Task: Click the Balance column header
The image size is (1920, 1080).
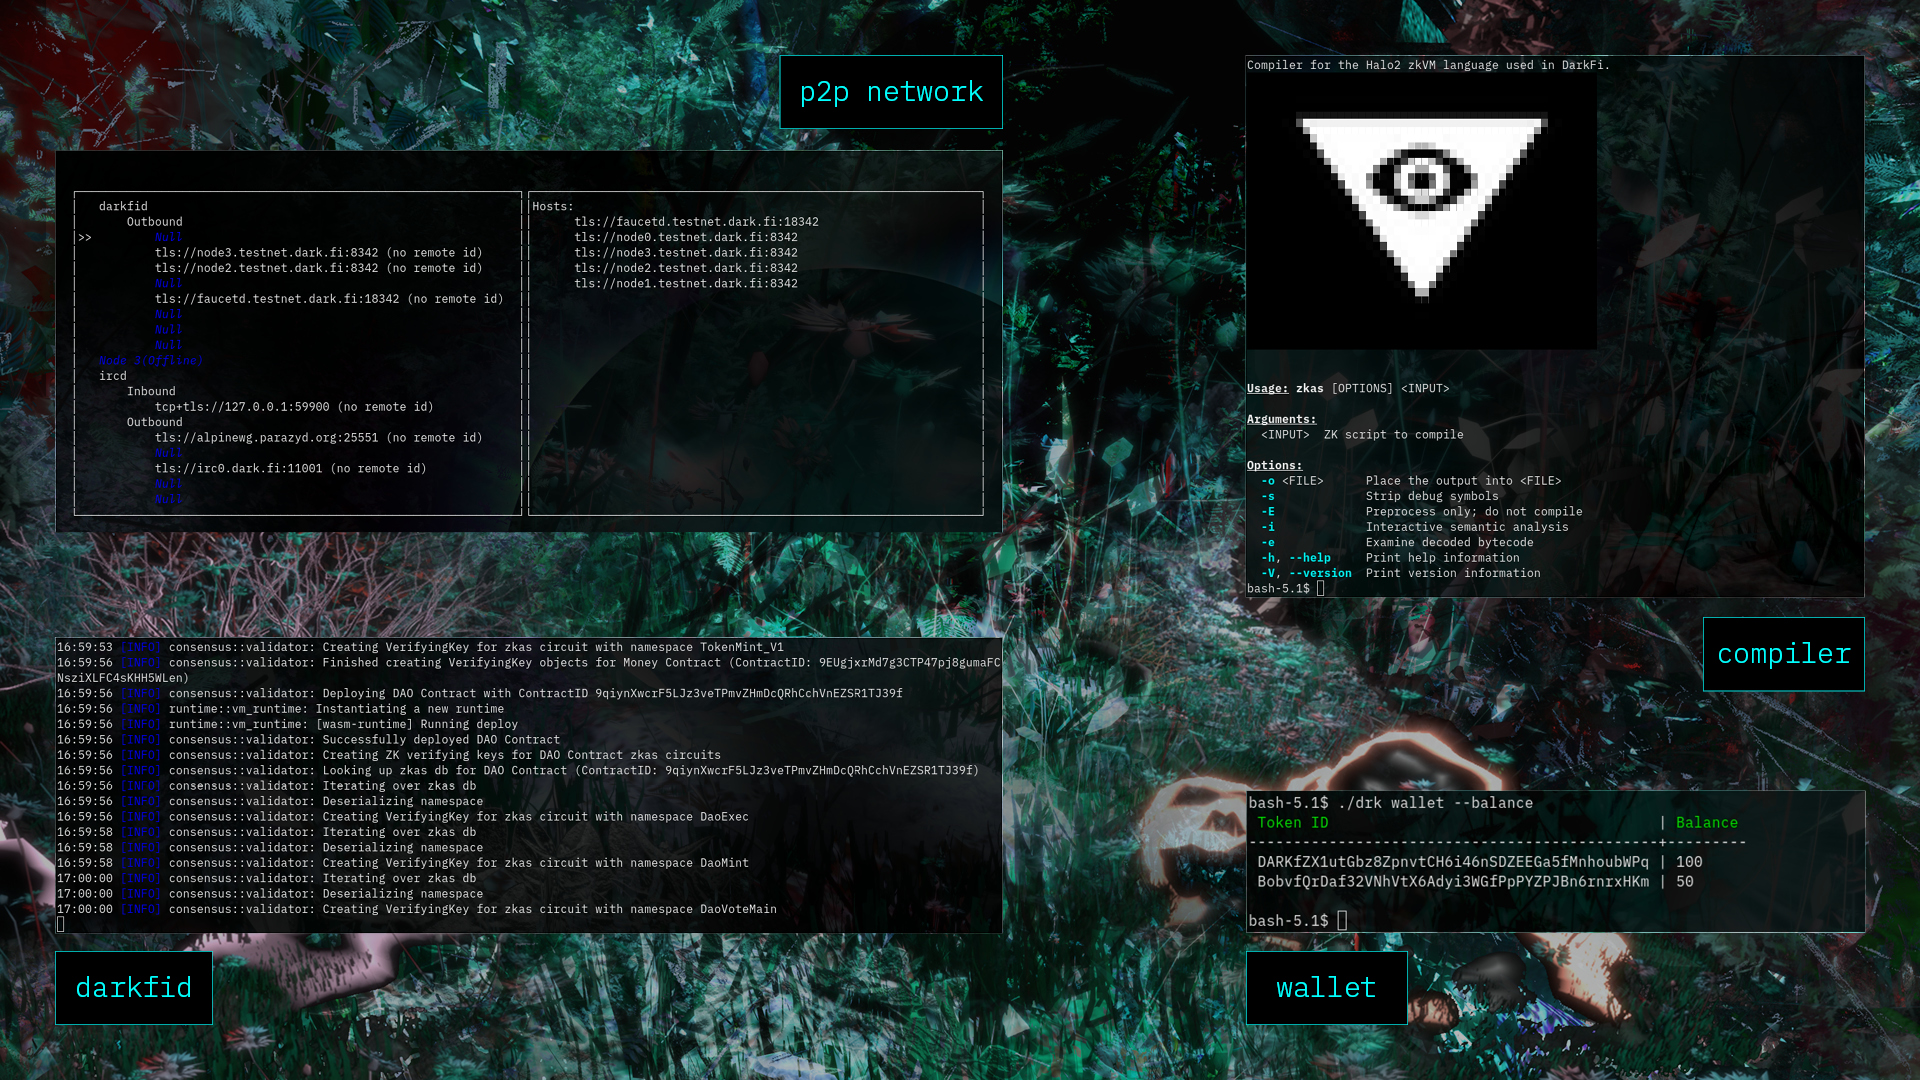Action: click(x=1706, y=823)
